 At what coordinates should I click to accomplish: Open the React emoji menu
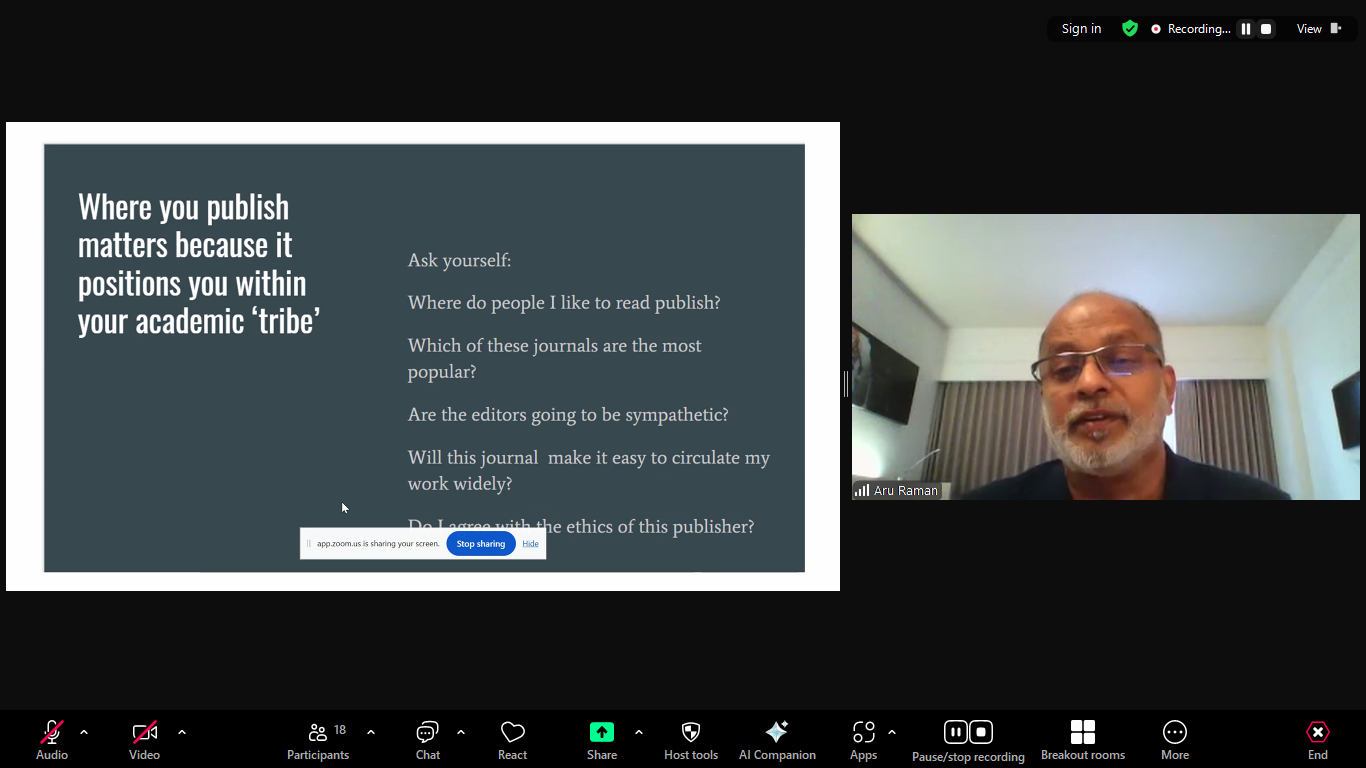click(x=512, y=733)
